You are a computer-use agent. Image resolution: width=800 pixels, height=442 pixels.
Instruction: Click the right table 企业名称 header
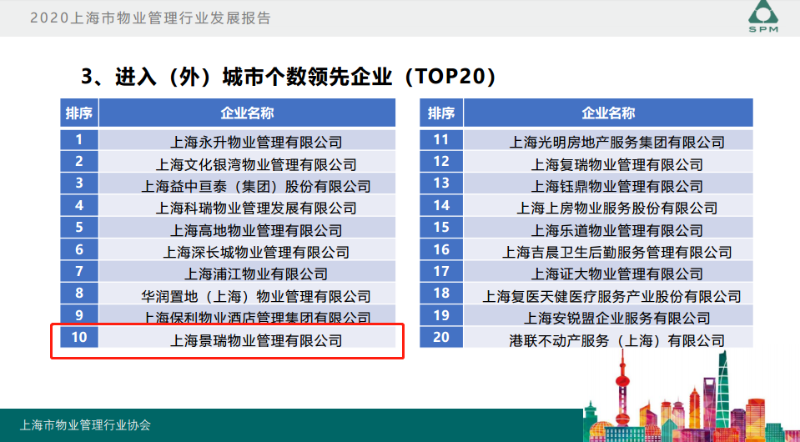[x=608, y=113]
